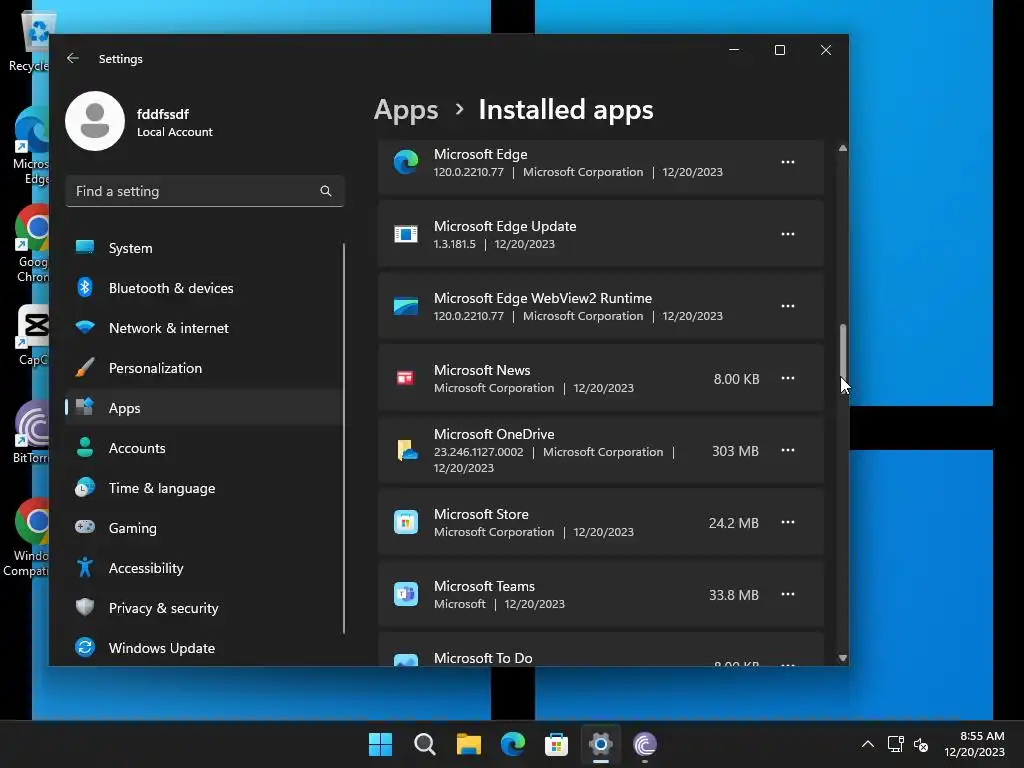Viewport: 1024px width, 768px height.
Task: Open Privacy & security settings
Action: [204, 607]
